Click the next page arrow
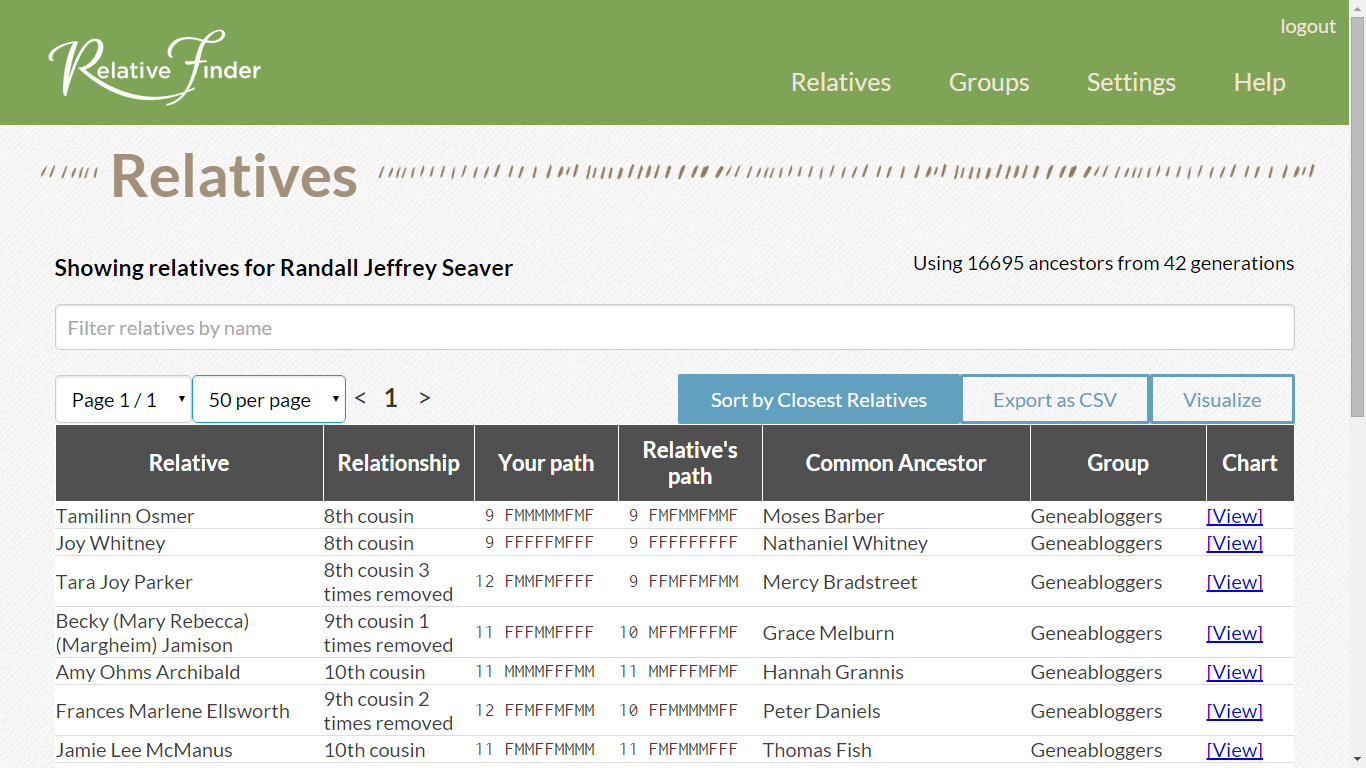Screen dimensions: 1366x768 pyautogui.click(x=424, y=397)
